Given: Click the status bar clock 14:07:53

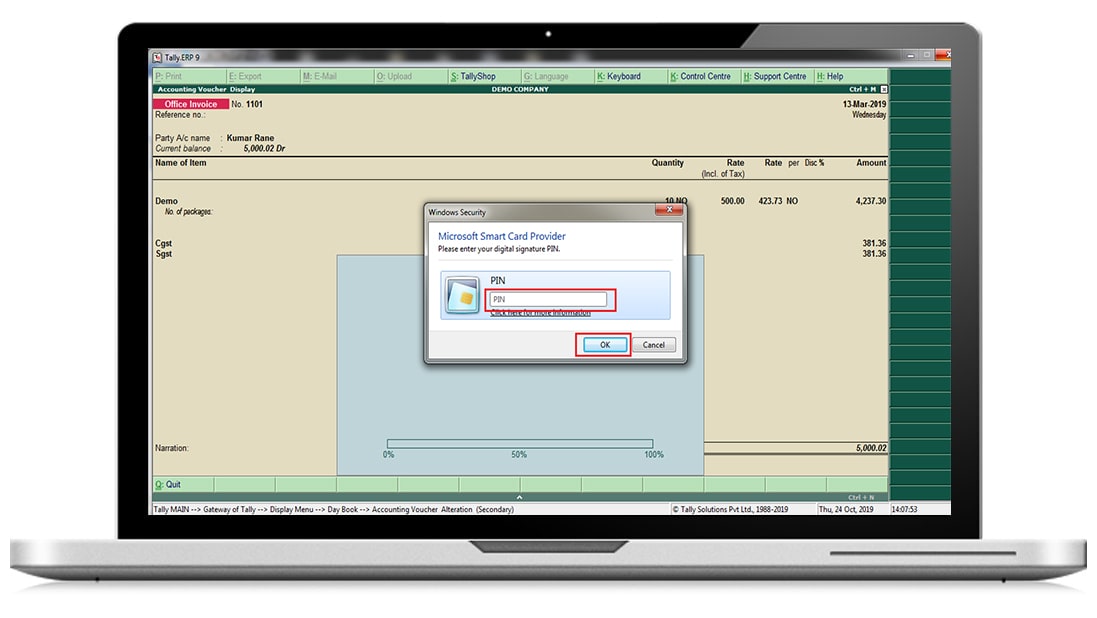Looking at the screenshot, I should point(904,510).
